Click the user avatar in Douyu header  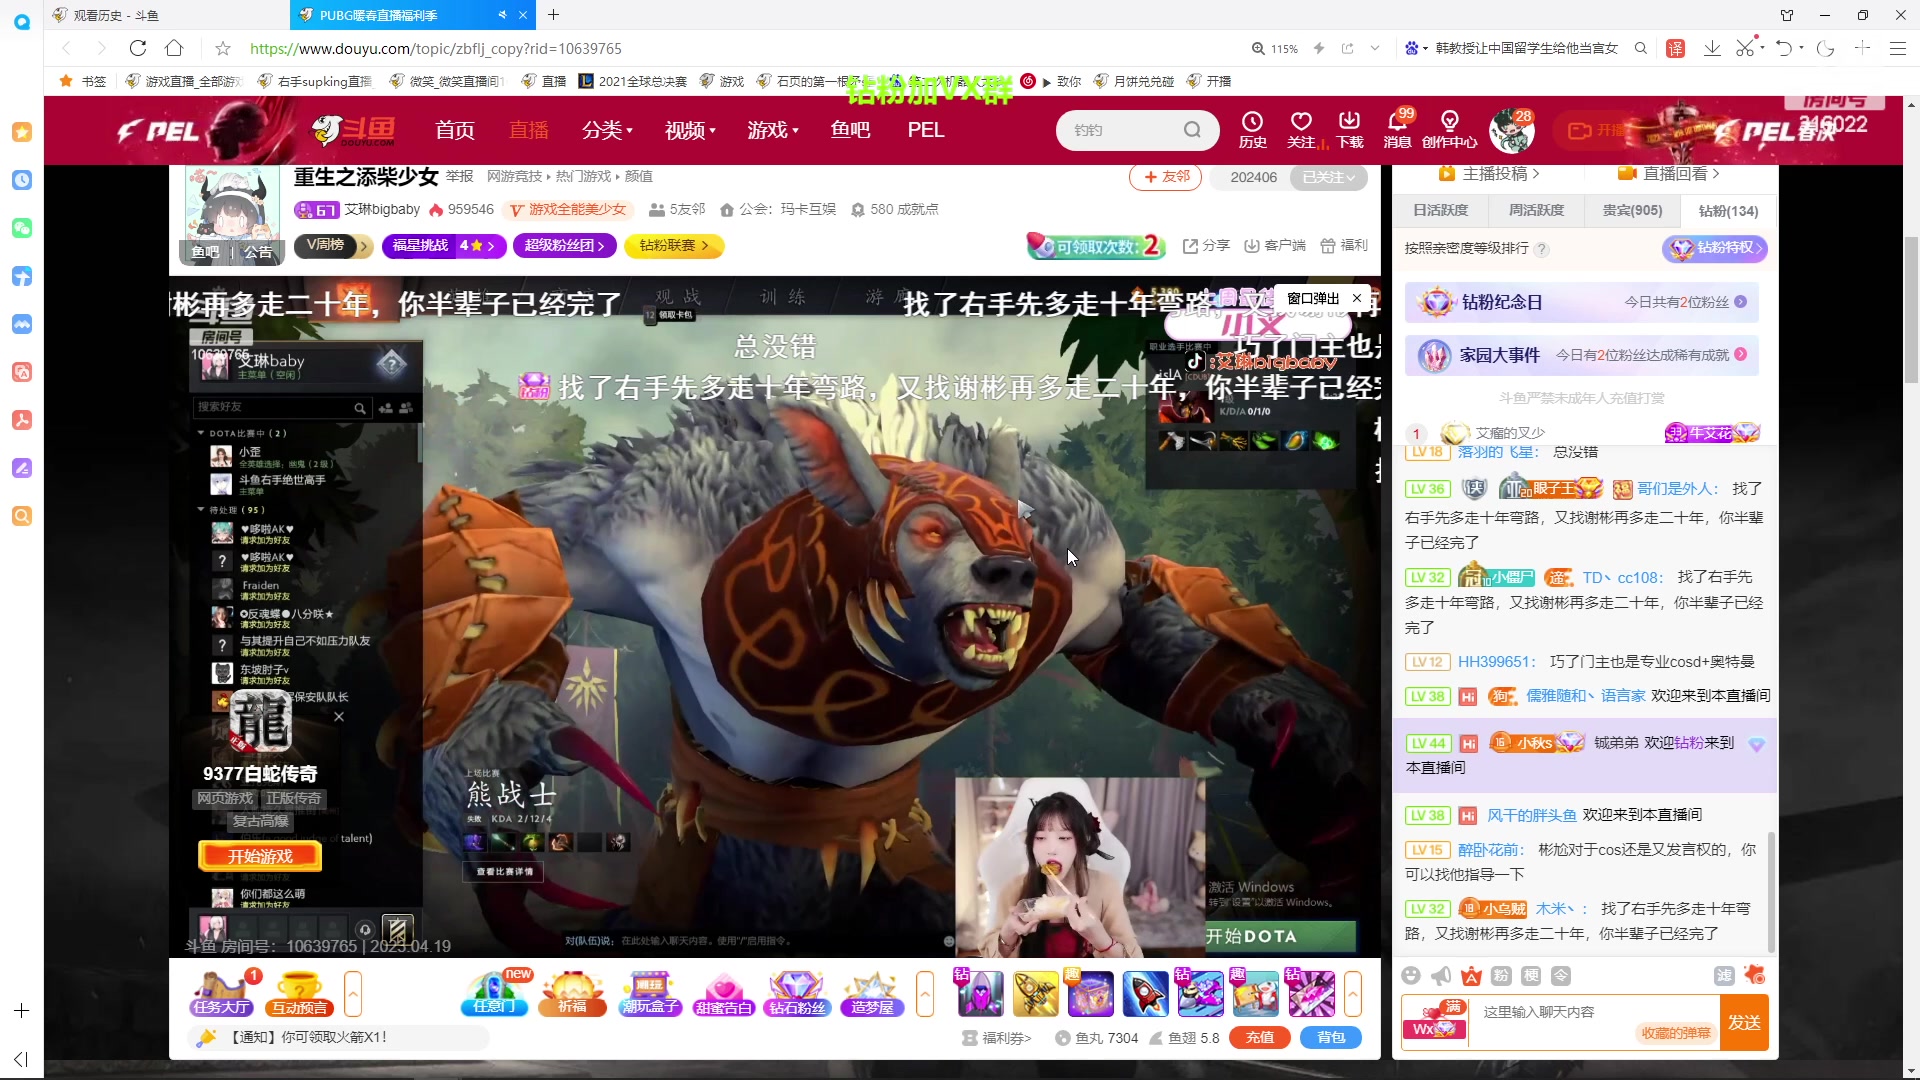1511,131
